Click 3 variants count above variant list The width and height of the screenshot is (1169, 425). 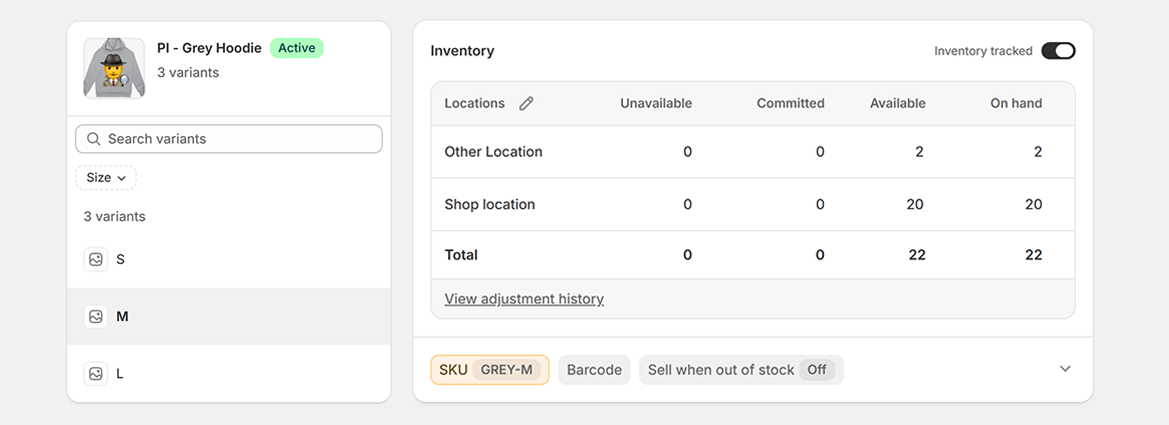[114, 217]
